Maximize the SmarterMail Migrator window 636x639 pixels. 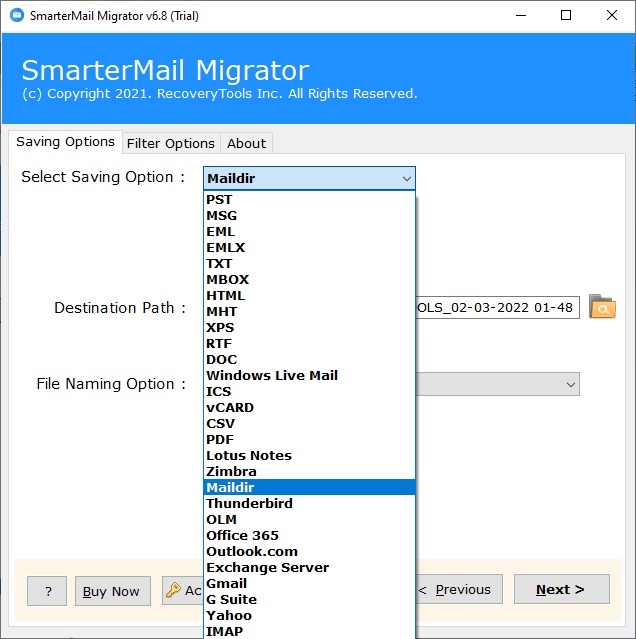[x=566, y=15]
